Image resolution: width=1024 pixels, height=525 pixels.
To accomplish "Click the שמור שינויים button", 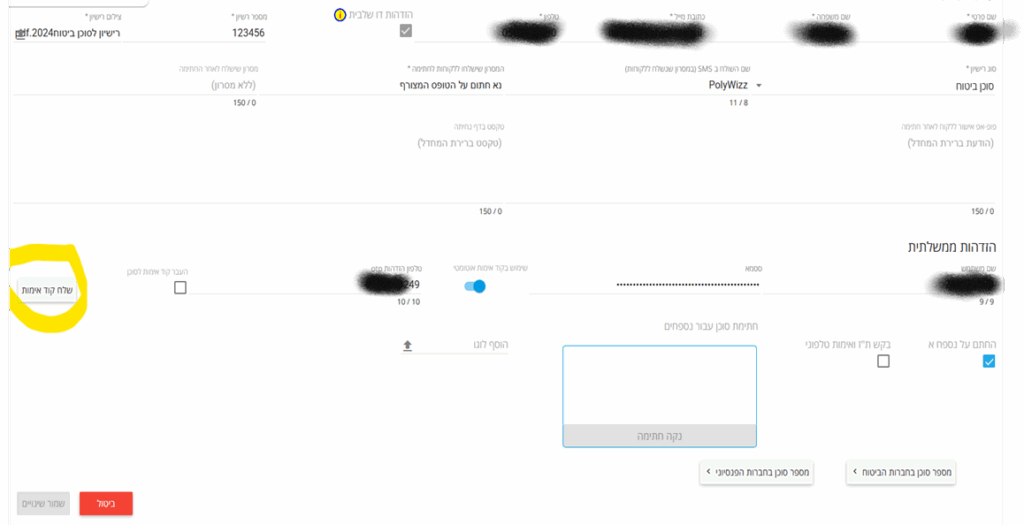I will (x=43, y=503).
